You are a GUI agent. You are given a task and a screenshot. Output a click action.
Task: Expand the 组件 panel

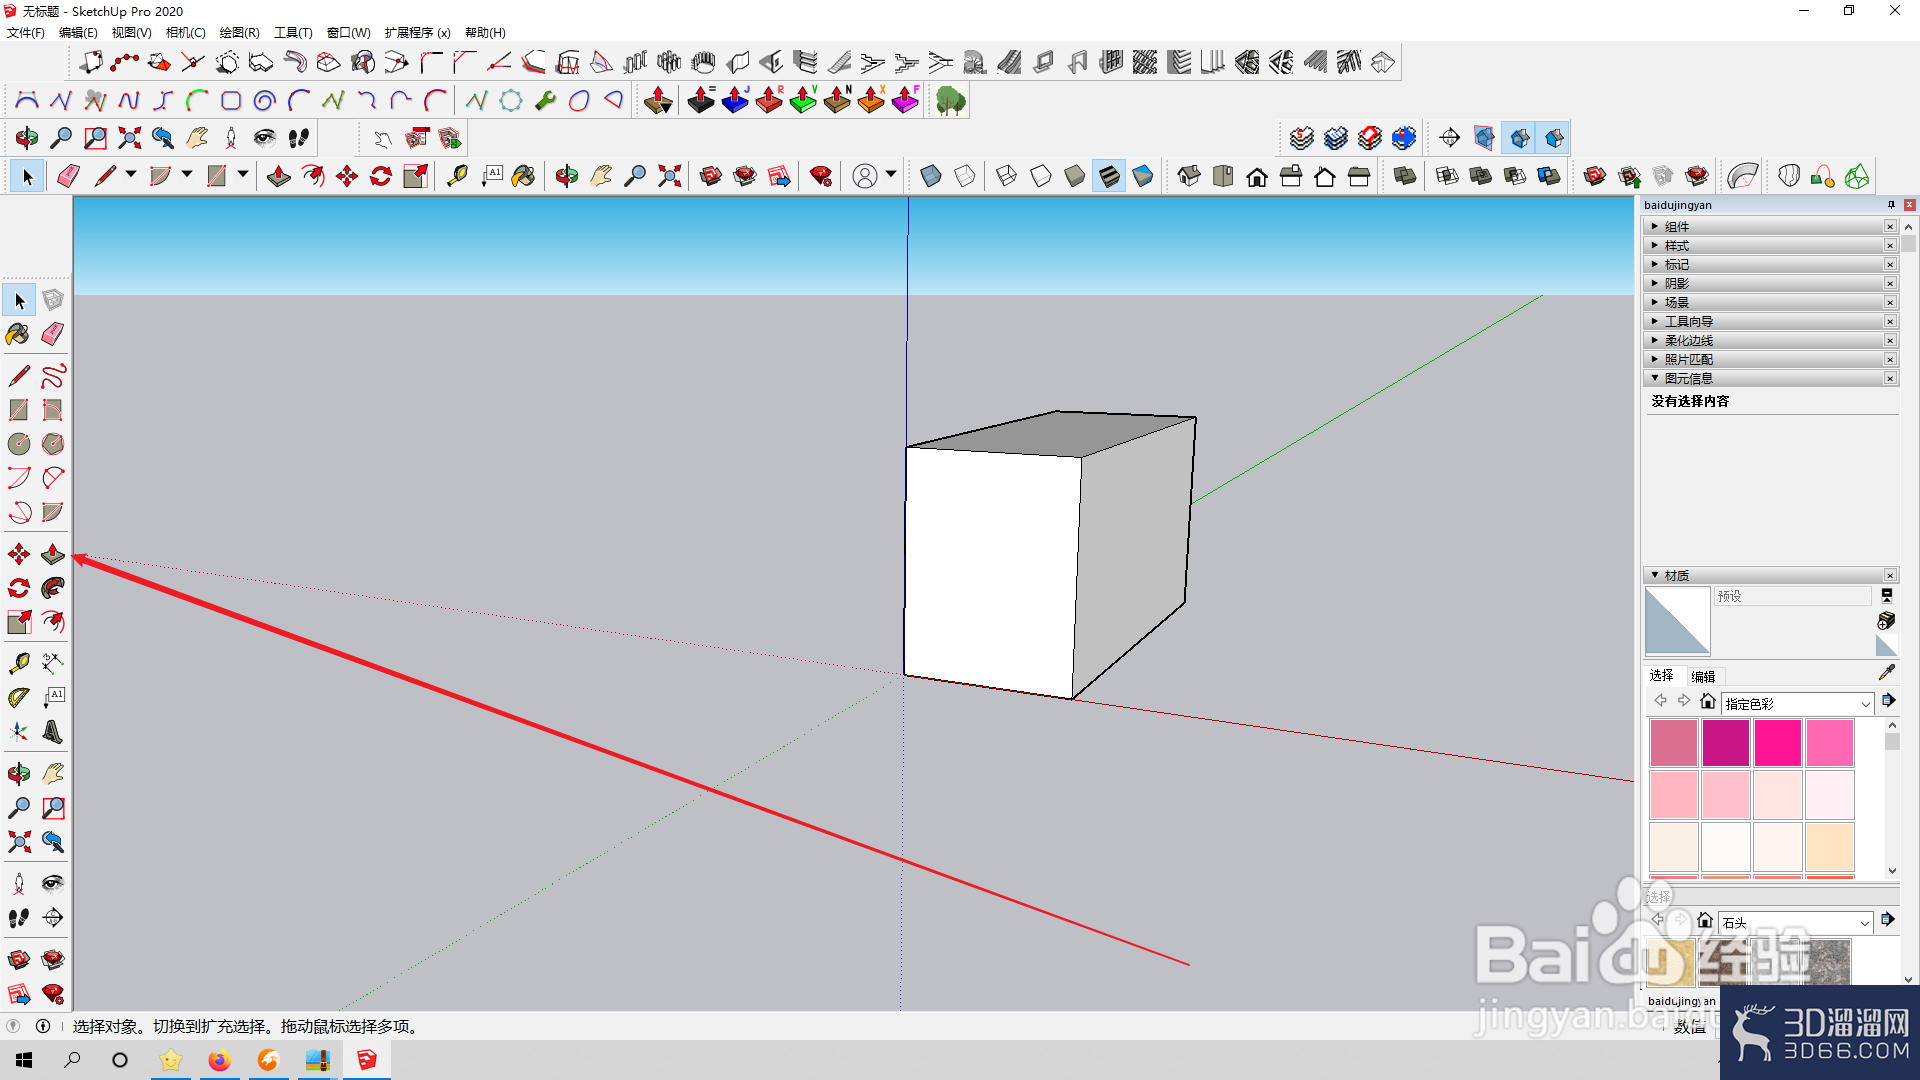click(1770, 227)
